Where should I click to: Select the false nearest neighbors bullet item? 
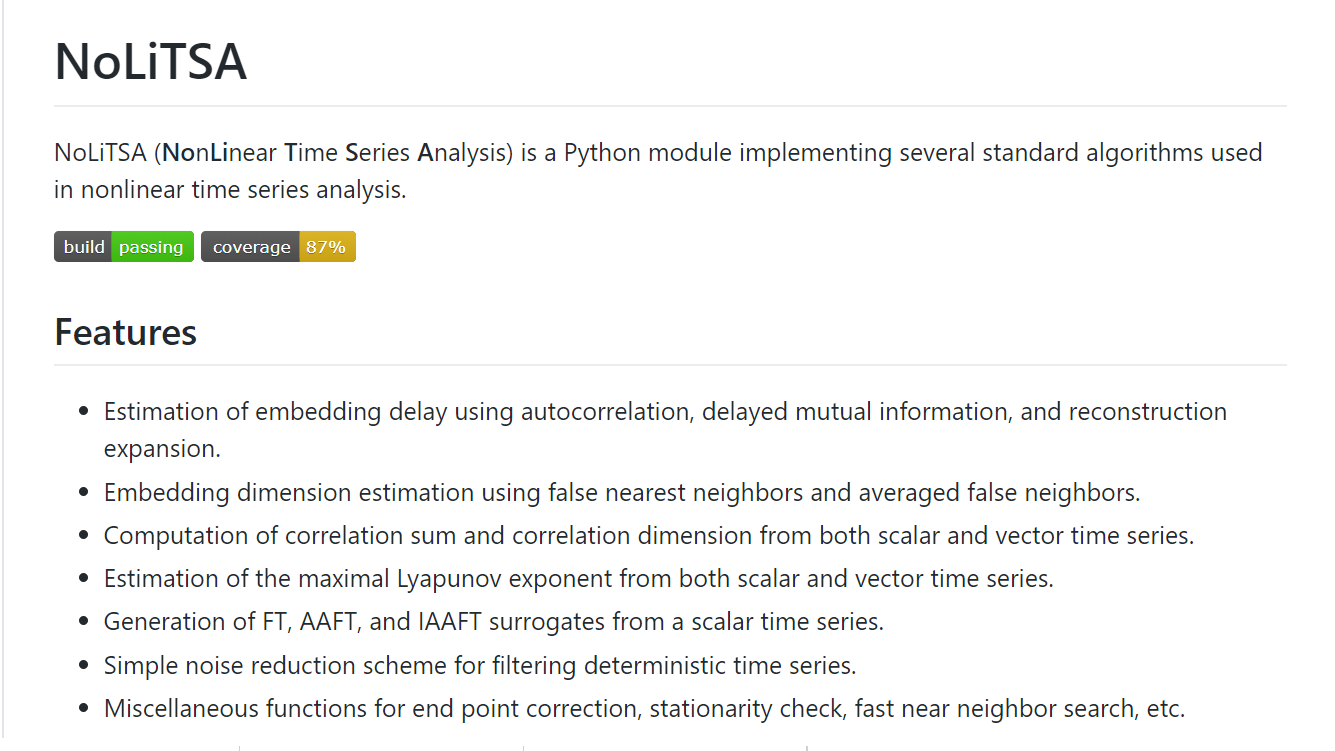pos(622,493)
